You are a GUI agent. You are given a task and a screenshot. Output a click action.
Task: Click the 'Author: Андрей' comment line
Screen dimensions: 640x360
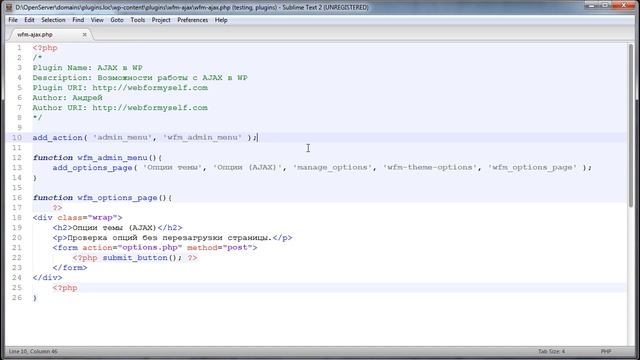pos(67,98)
